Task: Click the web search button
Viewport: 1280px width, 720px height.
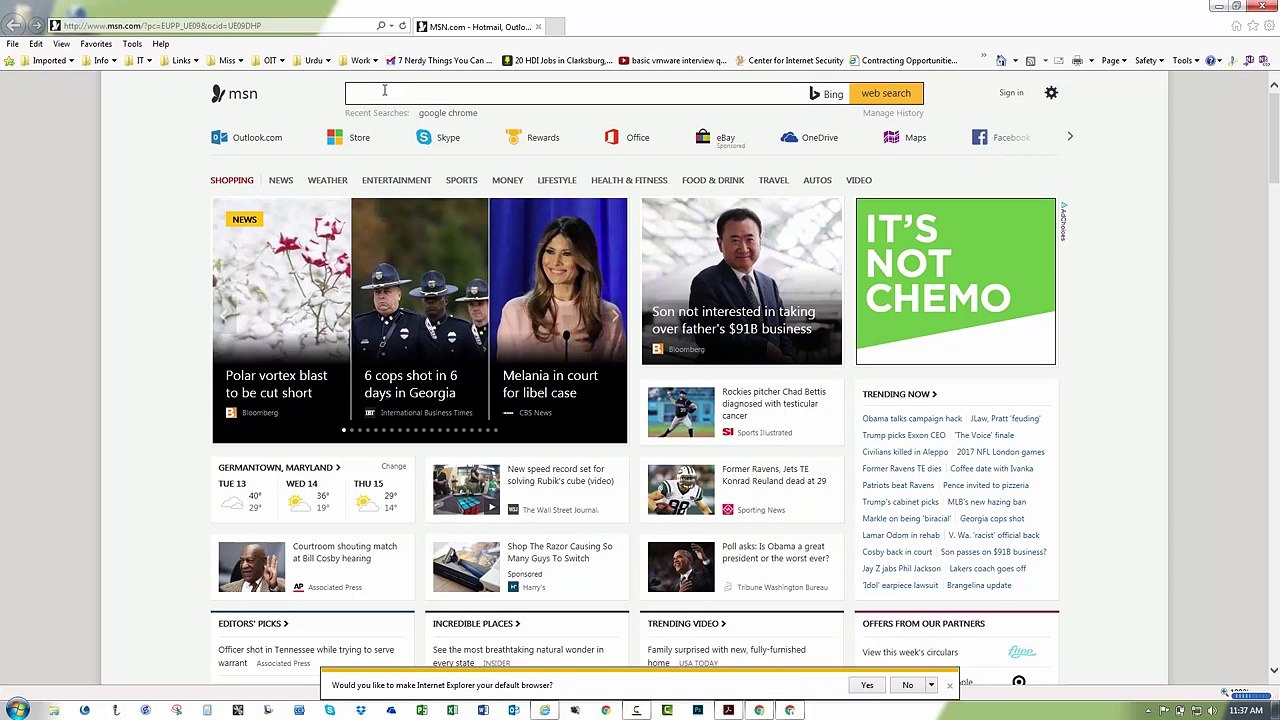Action: [886, 93]
